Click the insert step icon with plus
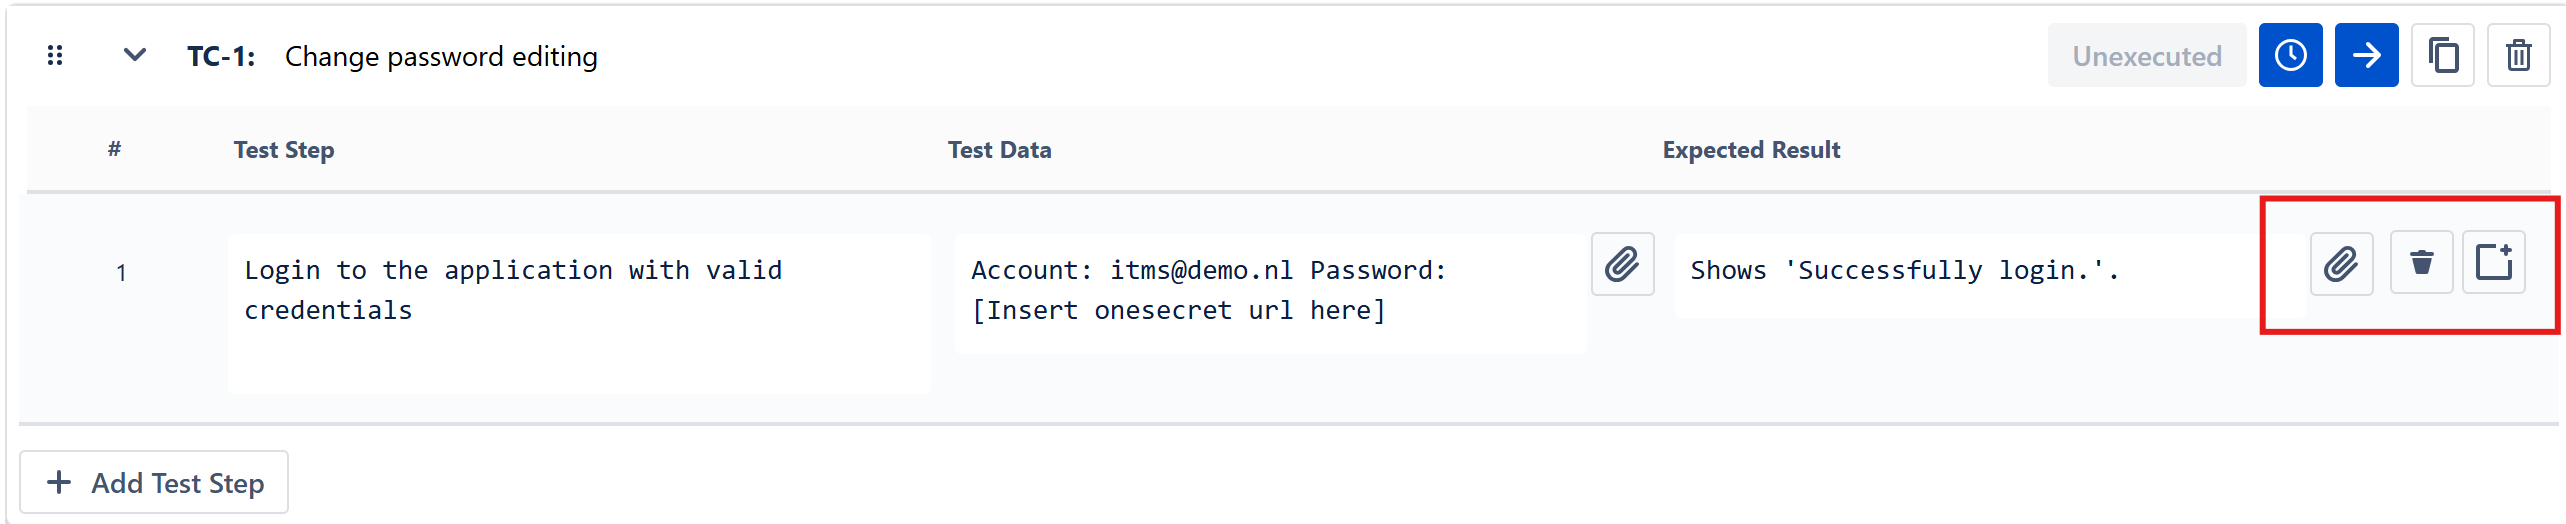The width and height of the screenshot is (2566, 524). tap(2494, 263)
